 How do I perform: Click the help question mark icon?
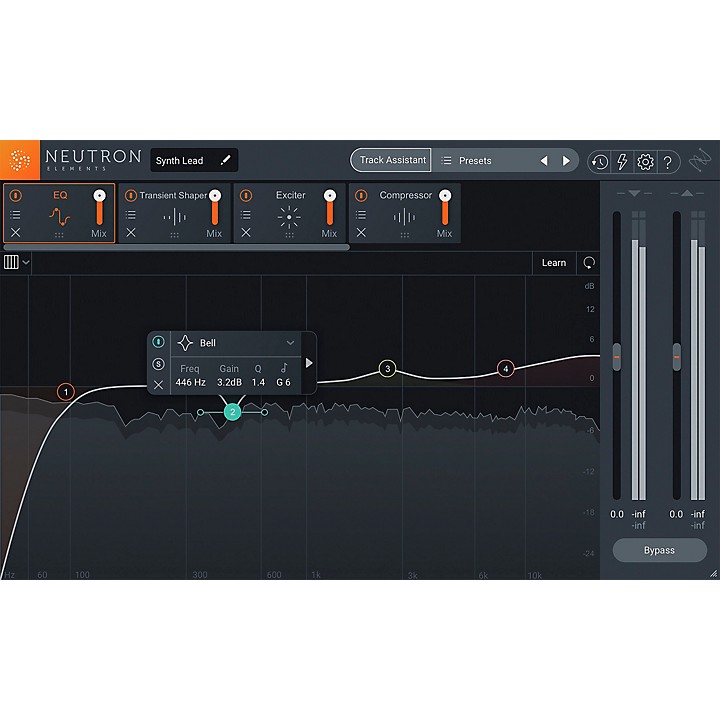[x=668, y=161]
